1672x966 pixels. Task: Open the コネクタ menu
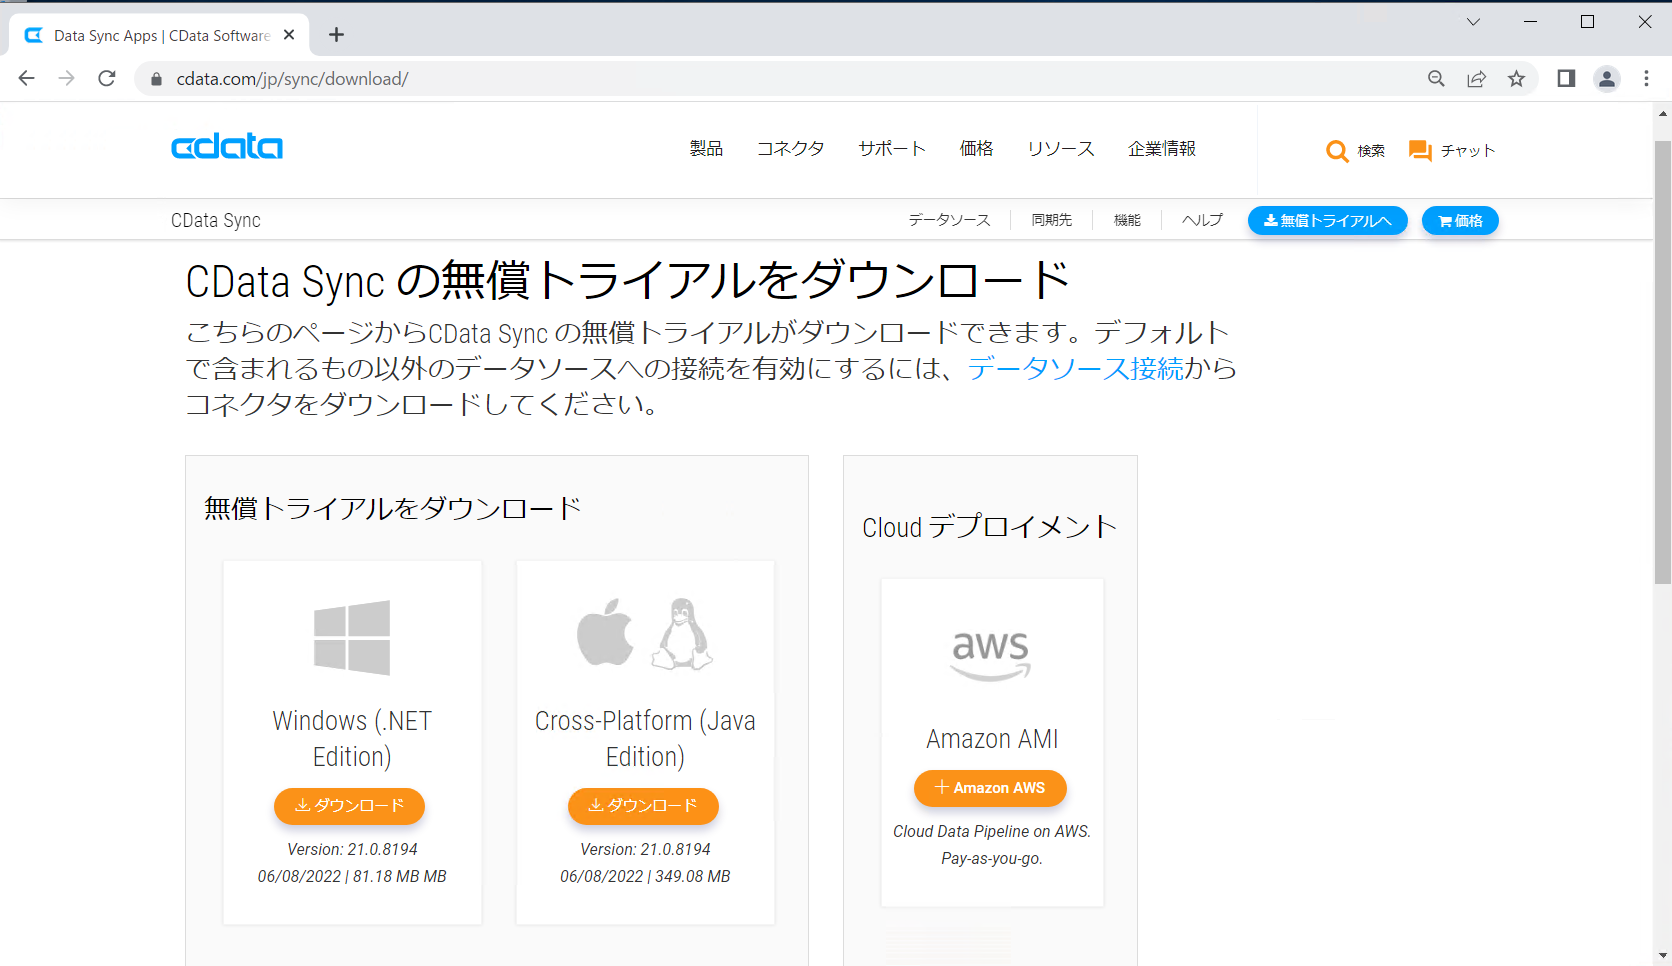[x=790, y=149]
